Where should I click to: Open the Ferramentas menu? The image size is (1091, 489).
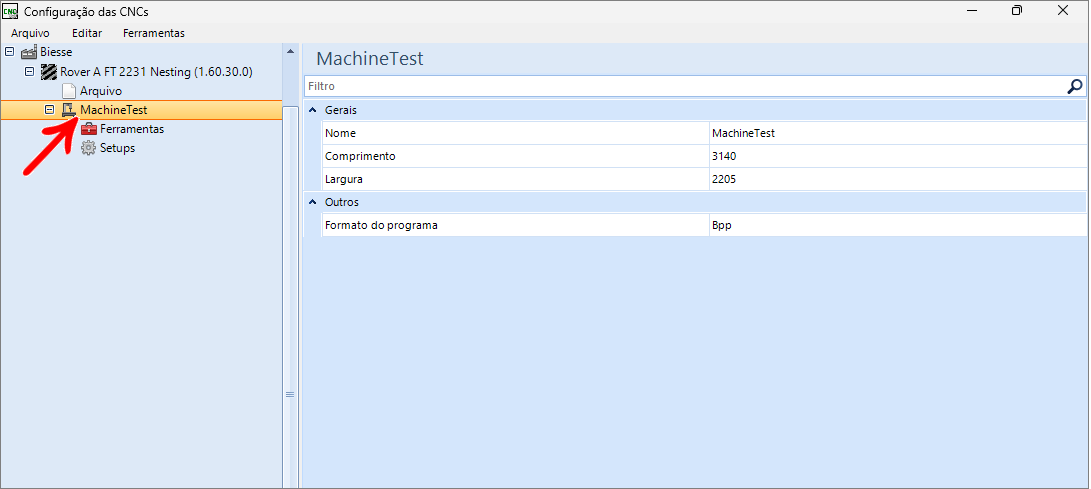pyautogui.click(x=154, y=33)
